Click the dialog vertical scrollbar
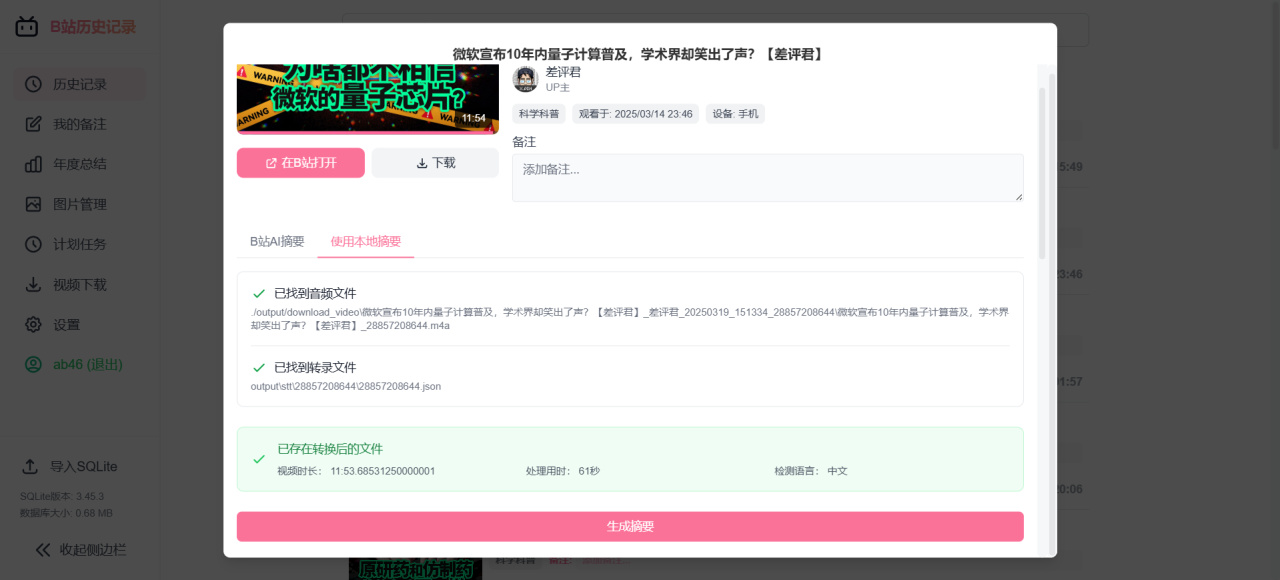Image resolution: width=1280 pixels, height=580 pixels. (1042, 174)
